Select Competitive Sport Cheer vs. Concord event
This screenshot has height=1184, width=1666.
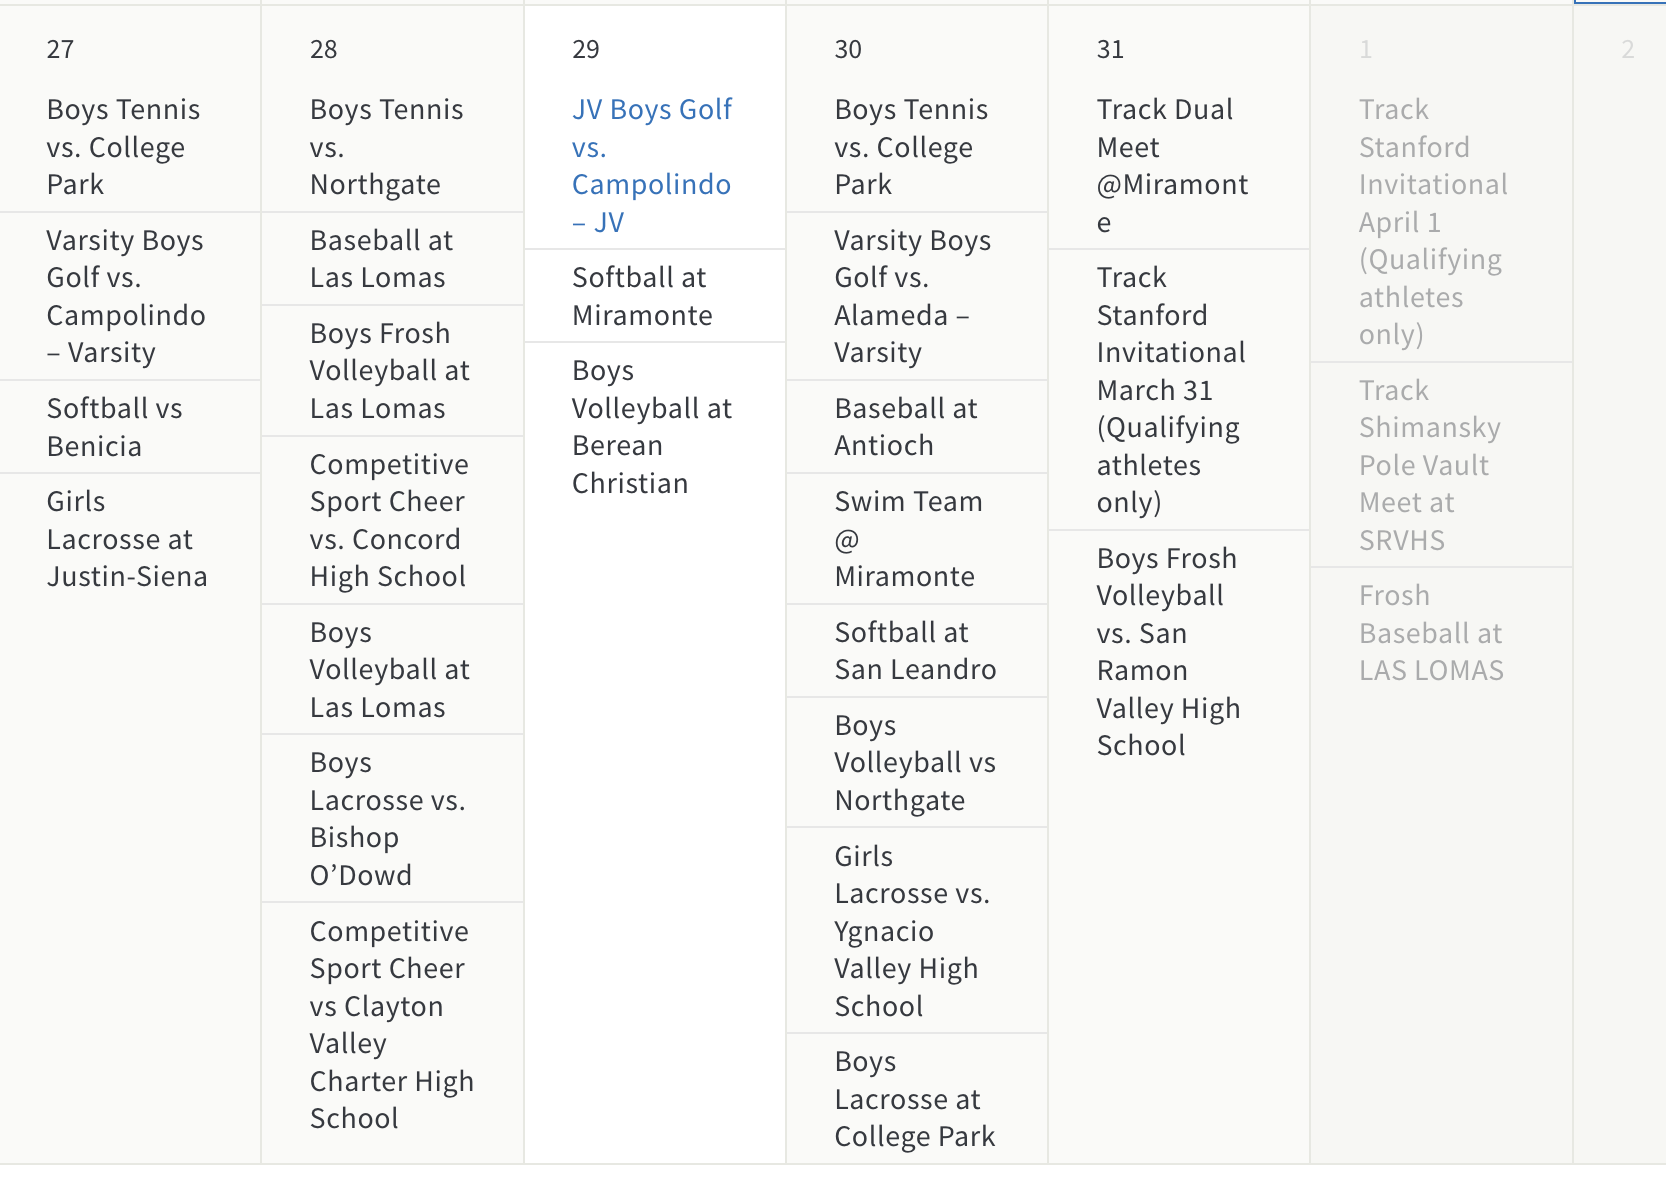click(x=388, y=520)
